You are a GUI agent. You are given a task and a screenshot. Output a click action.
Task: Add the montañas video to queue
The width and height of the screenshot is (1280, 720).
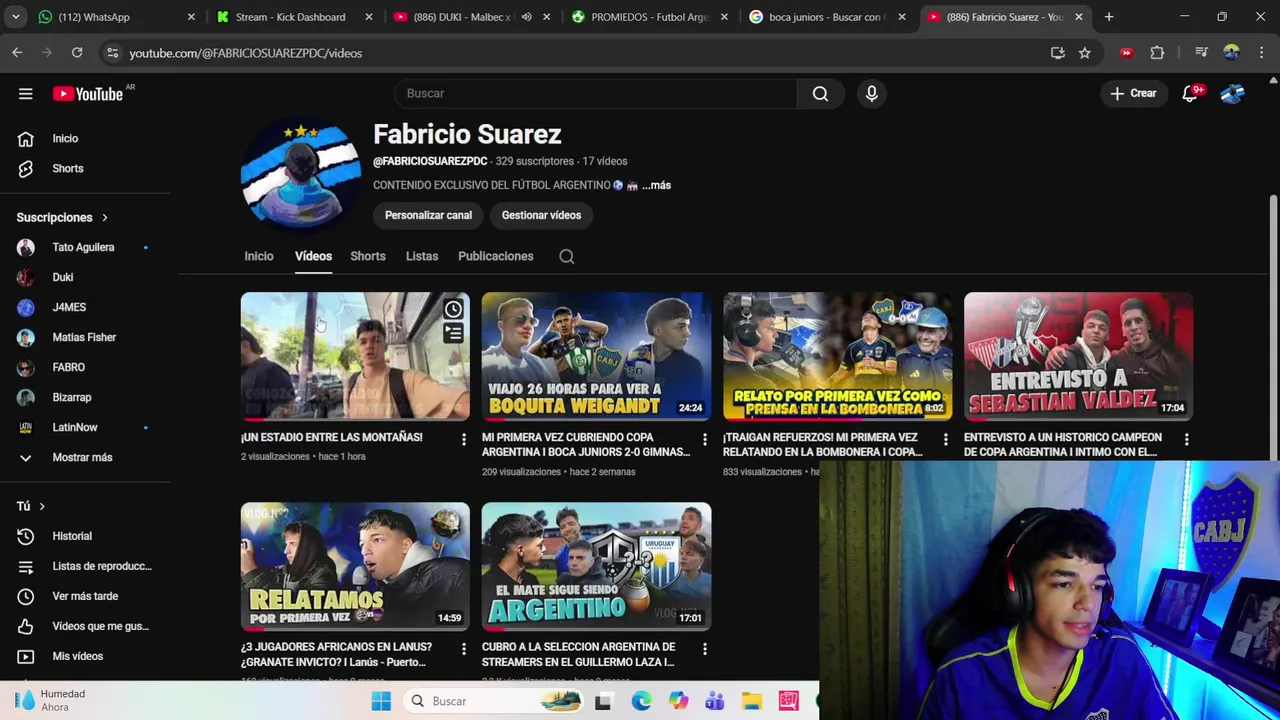[x=453, y=334]
